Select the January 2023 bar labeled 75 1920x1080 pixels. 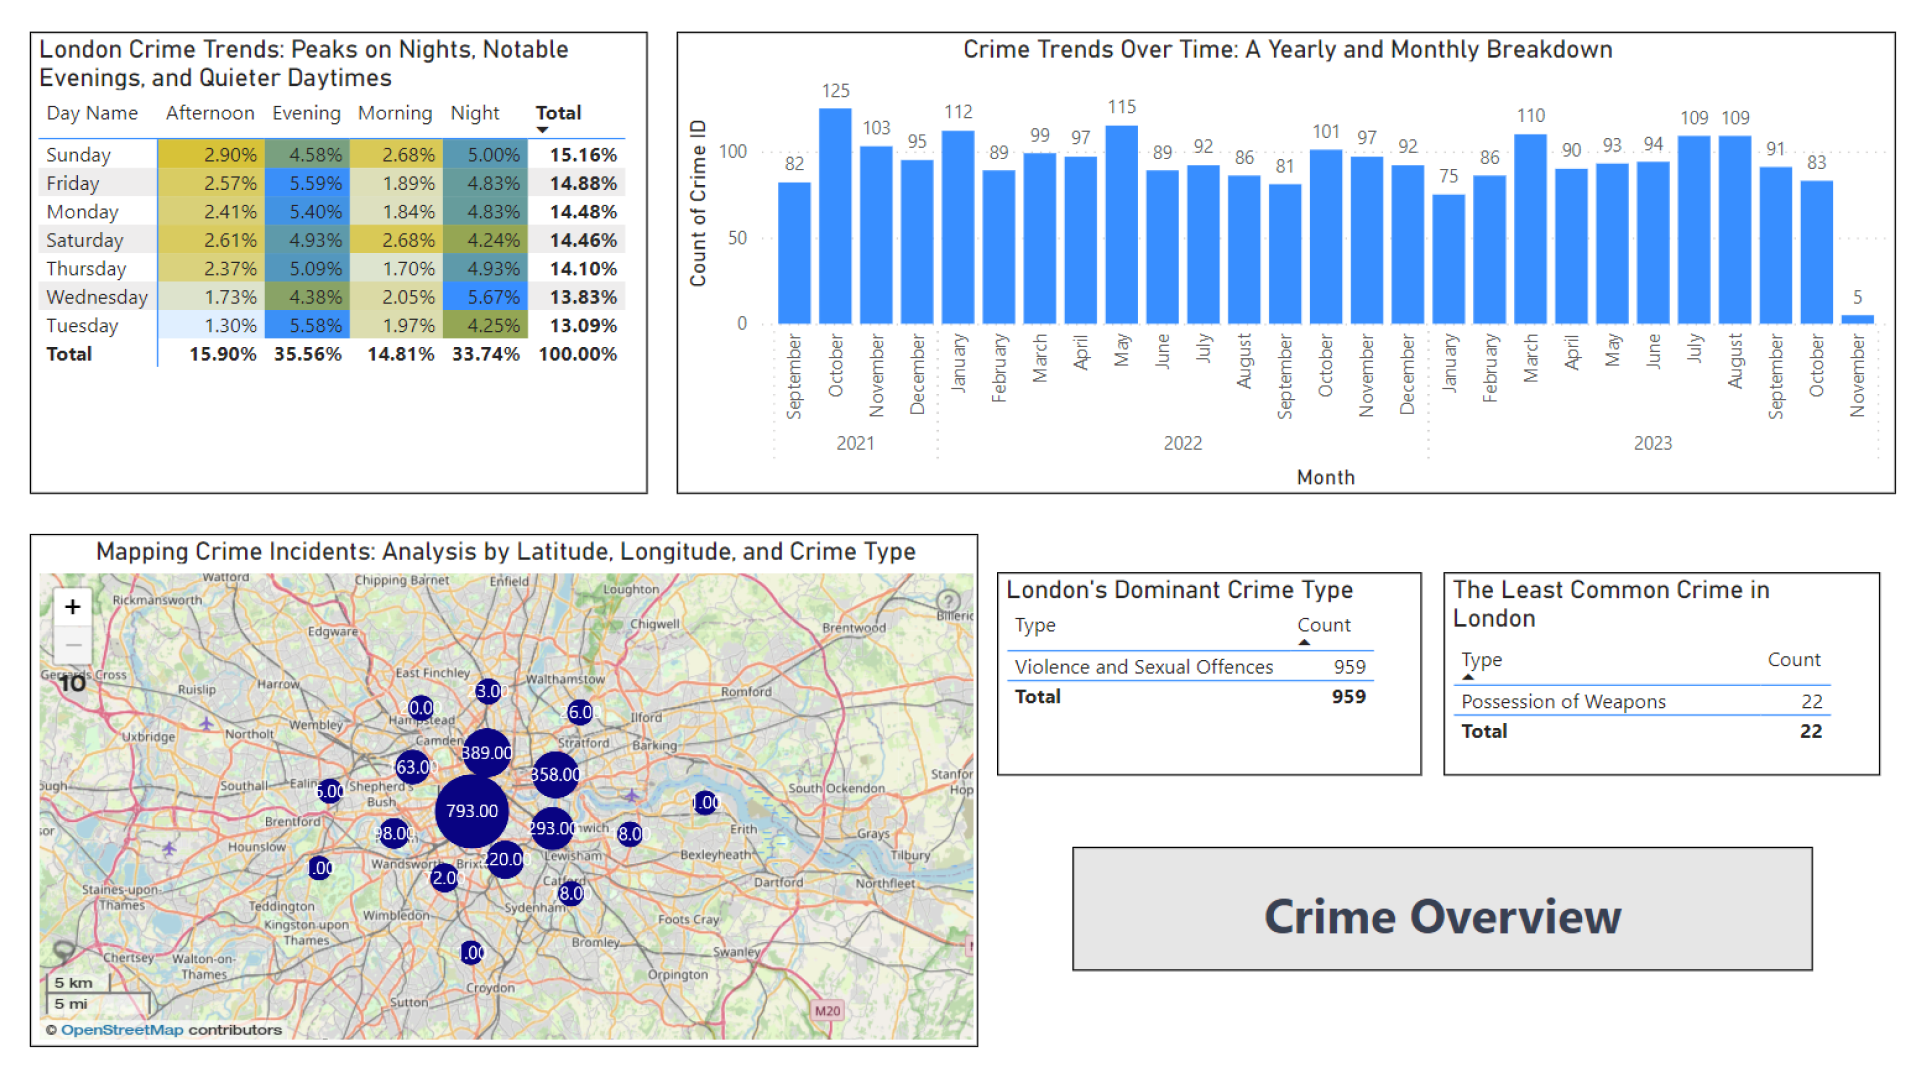1449,259
